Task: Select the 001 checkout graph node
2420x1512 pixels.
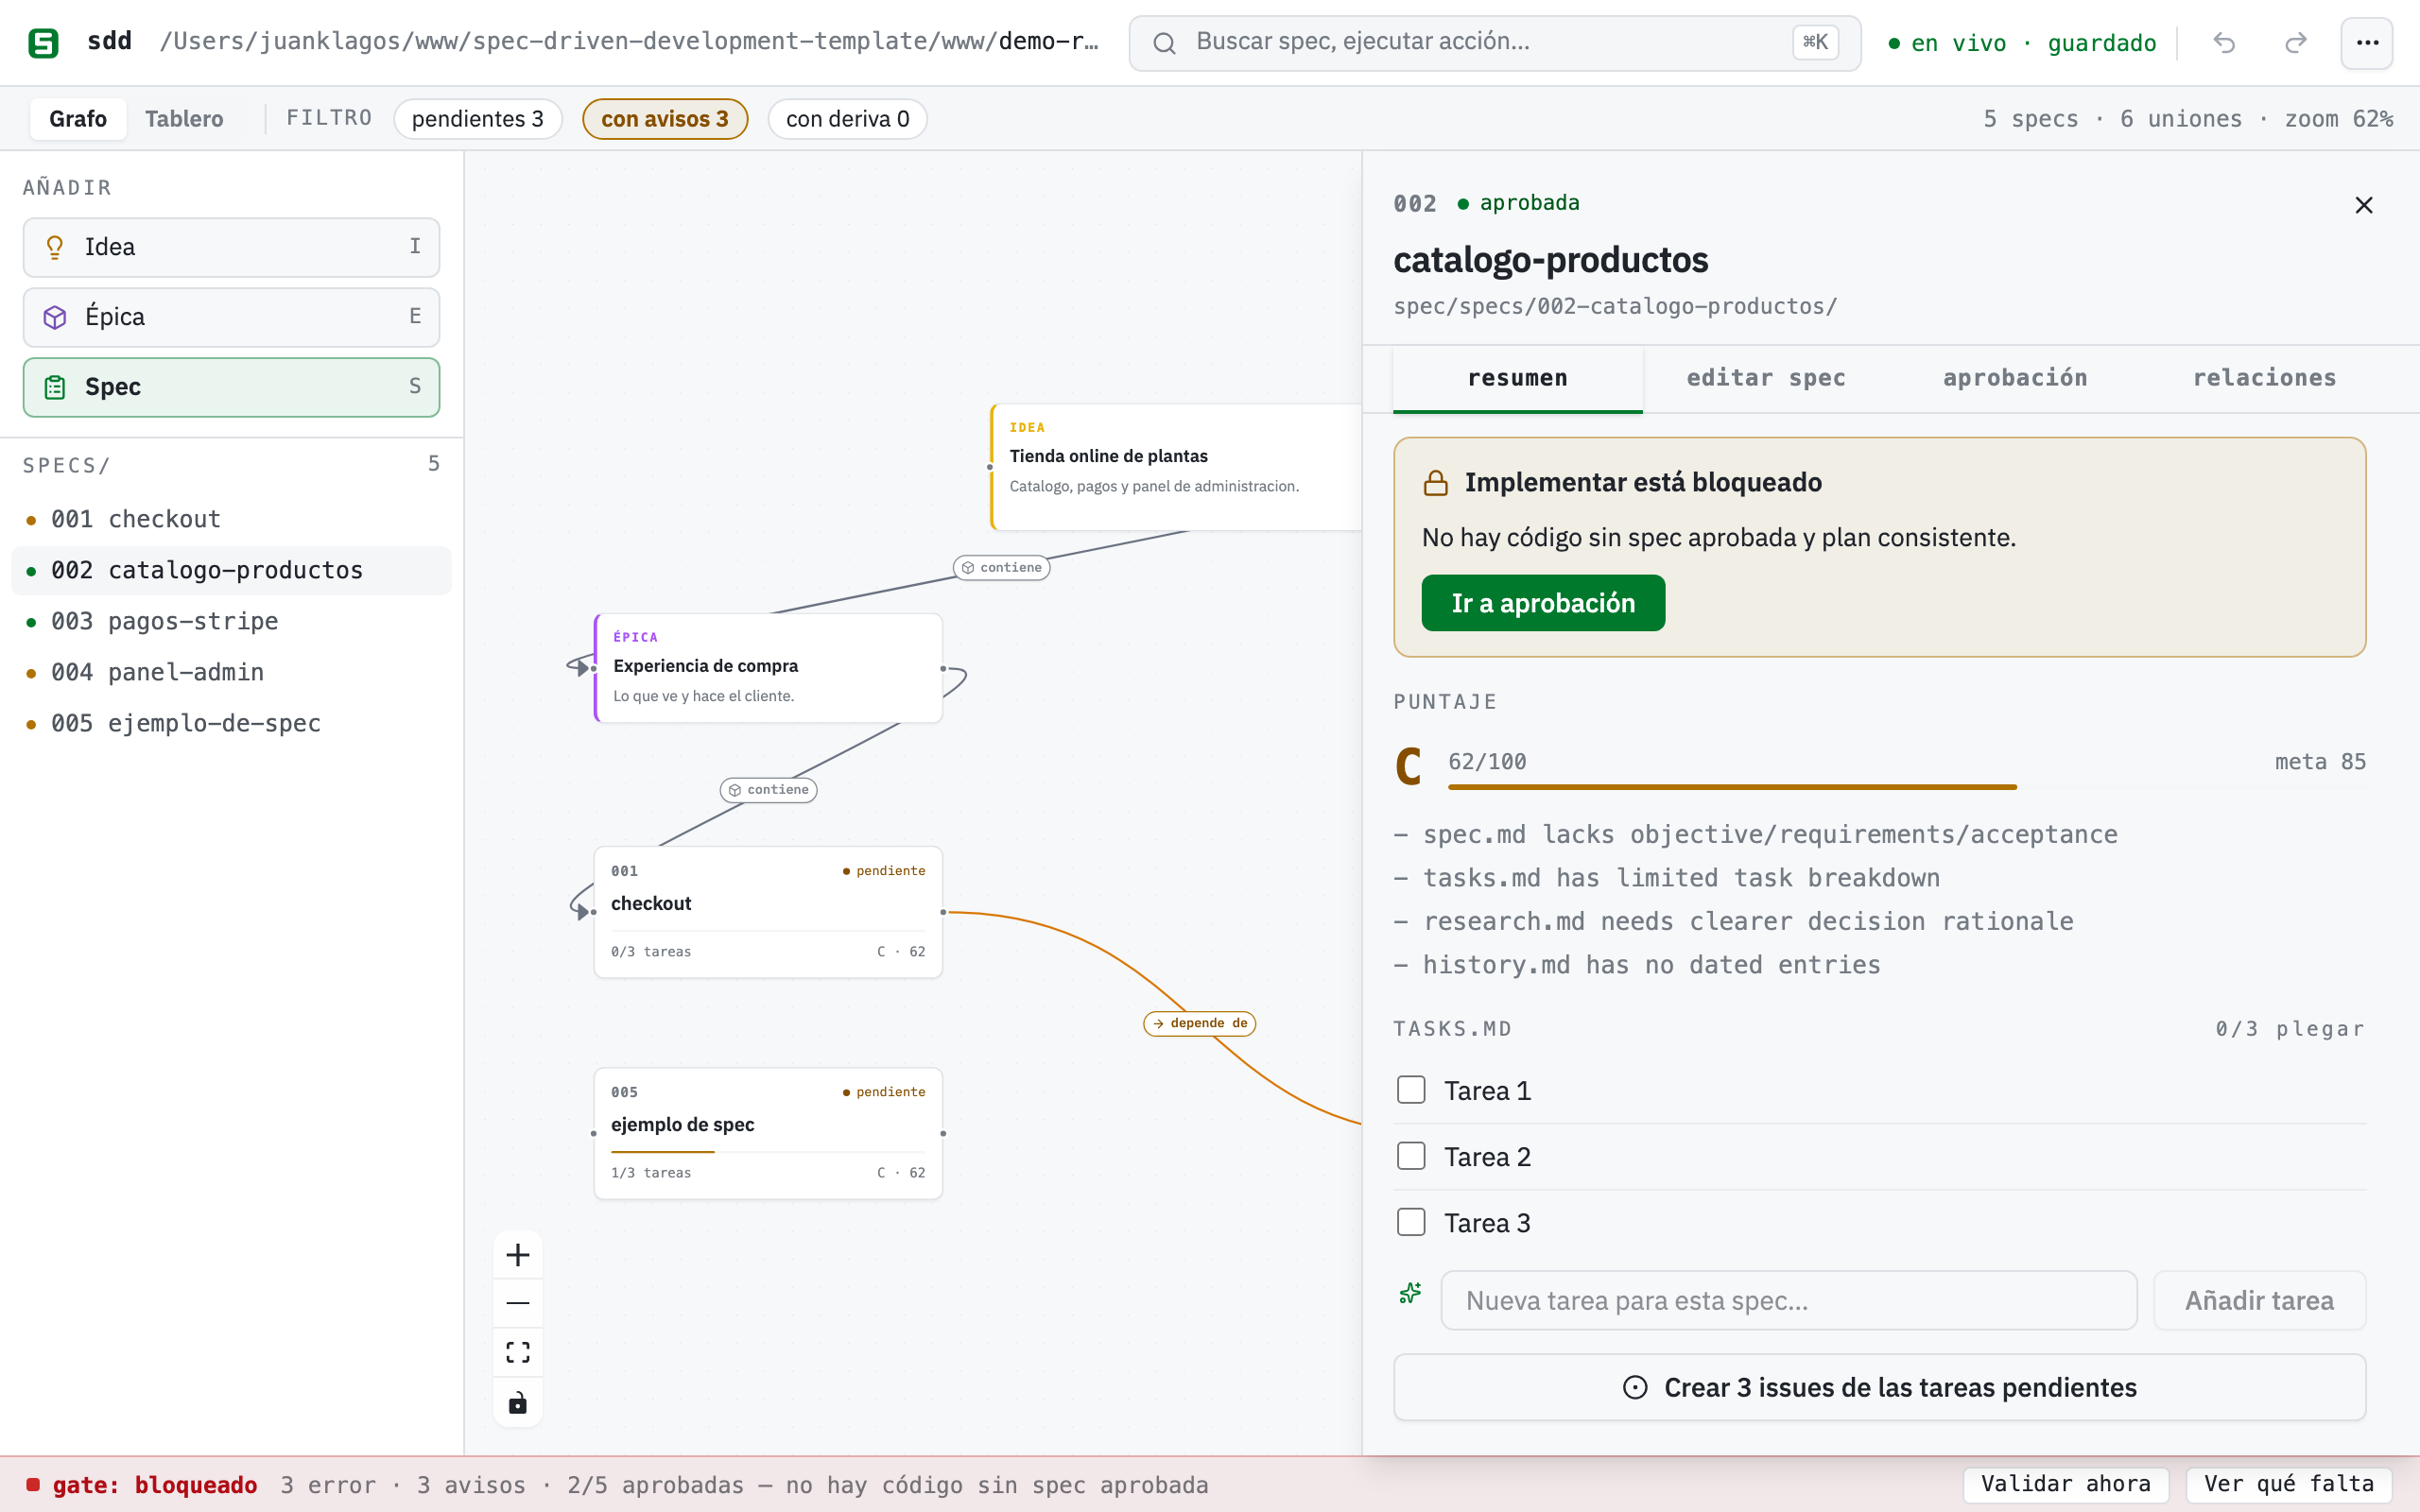Action: (x=768, y=912)
